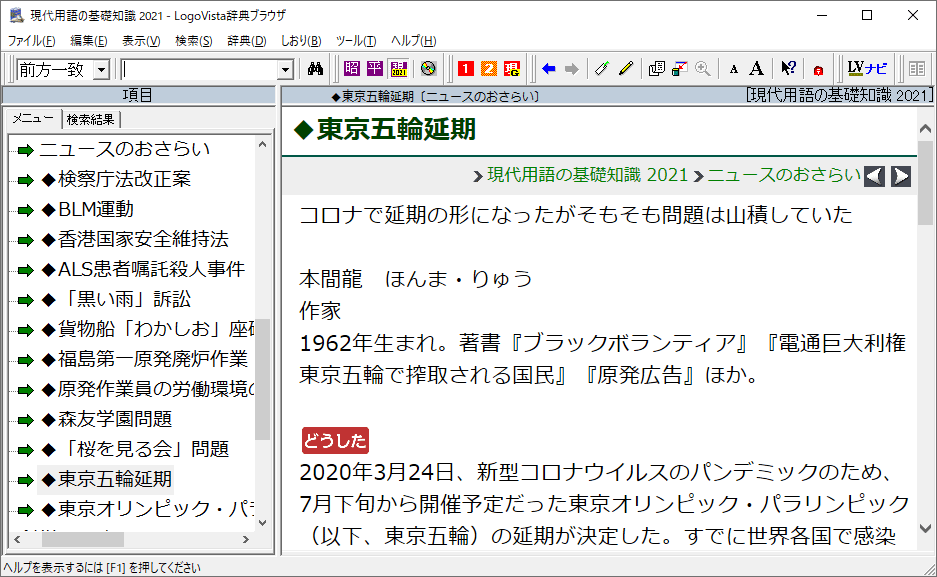Click the gray forward arrow
Screen dimensions: 937x577
pos(572,69)
